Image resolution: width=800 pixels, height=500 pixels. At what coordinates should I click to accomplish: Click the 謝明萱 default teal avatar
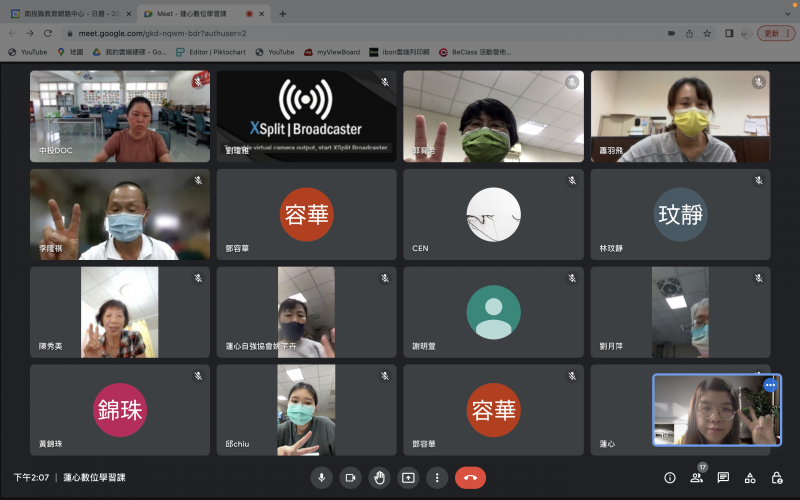(x=493, y=312)
